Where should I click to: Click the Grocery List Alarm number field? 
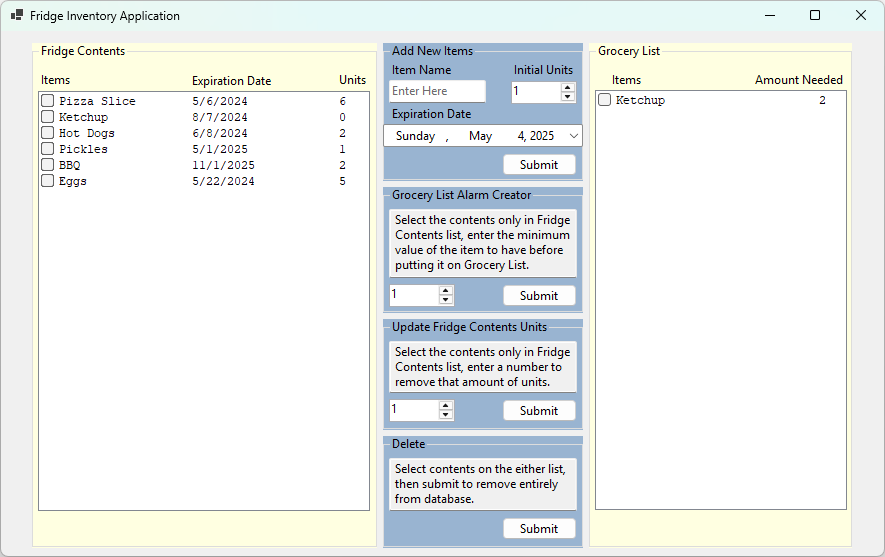(x=414, y=295)
